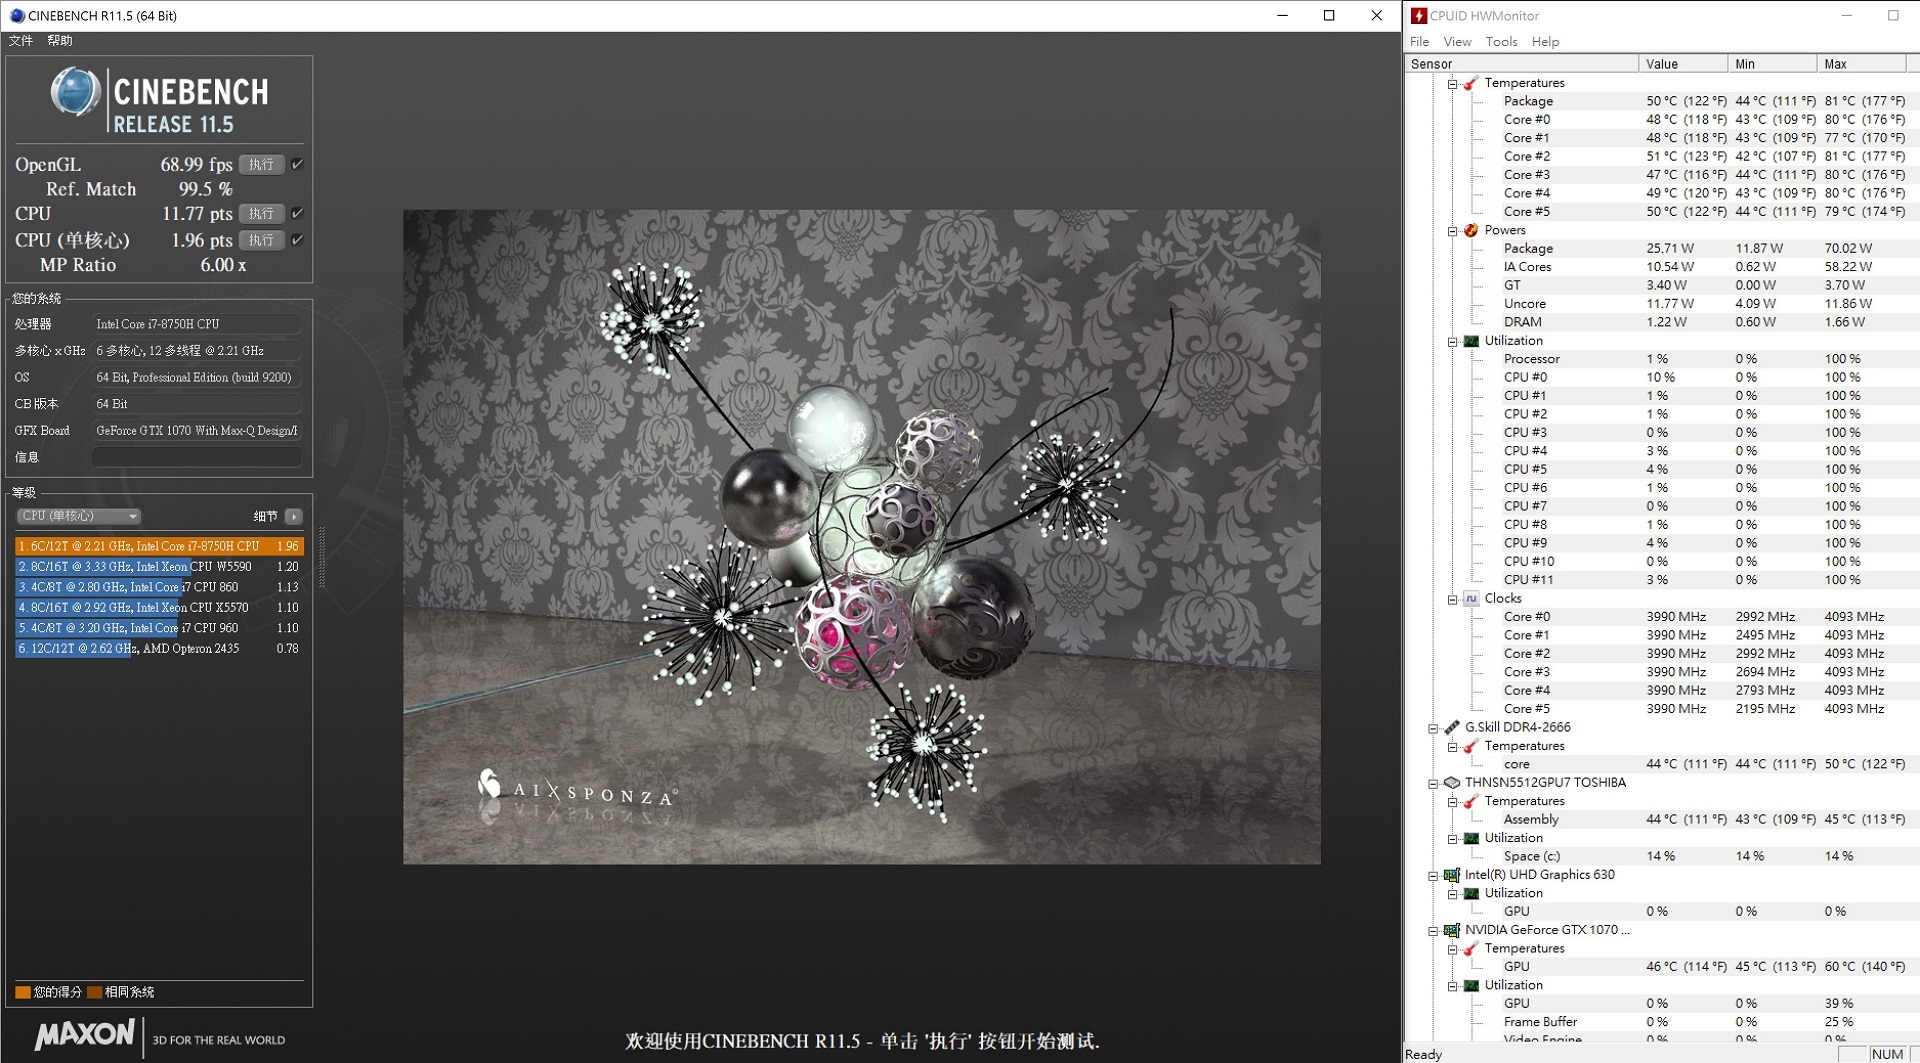
Task: Collapse the Clocks tree section
Action: (x=1452, y=599)
